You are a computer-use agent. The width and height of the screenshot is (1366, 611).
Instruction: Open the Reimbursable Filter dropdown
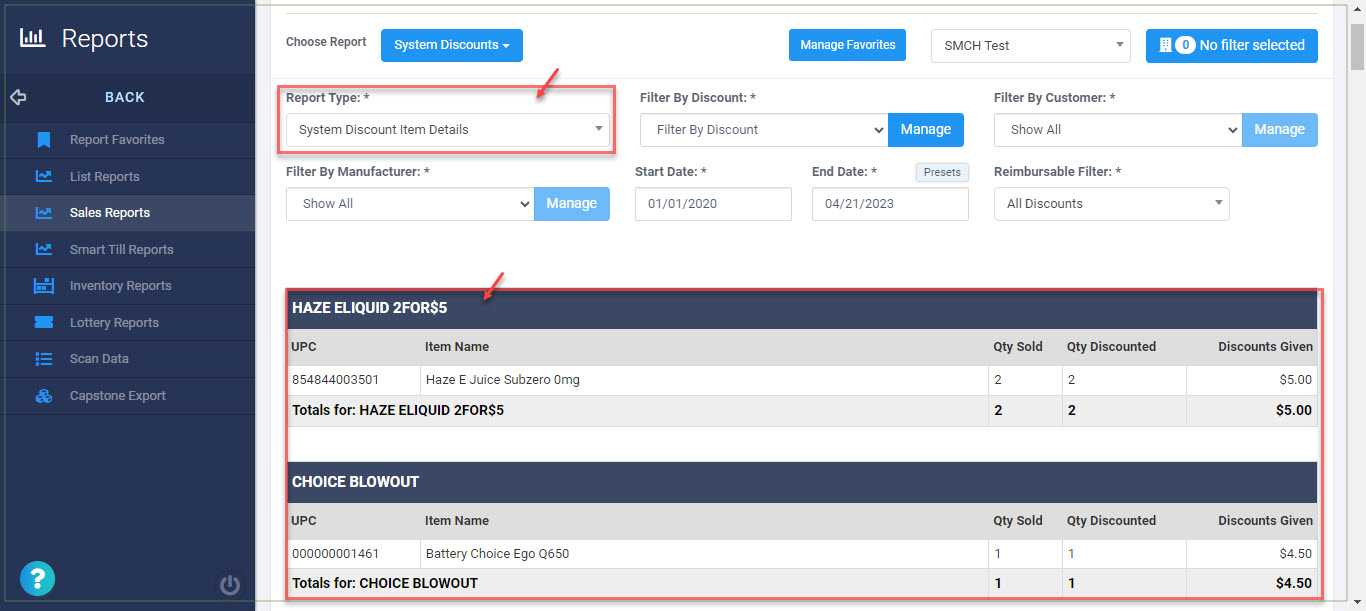(1112, 203)
